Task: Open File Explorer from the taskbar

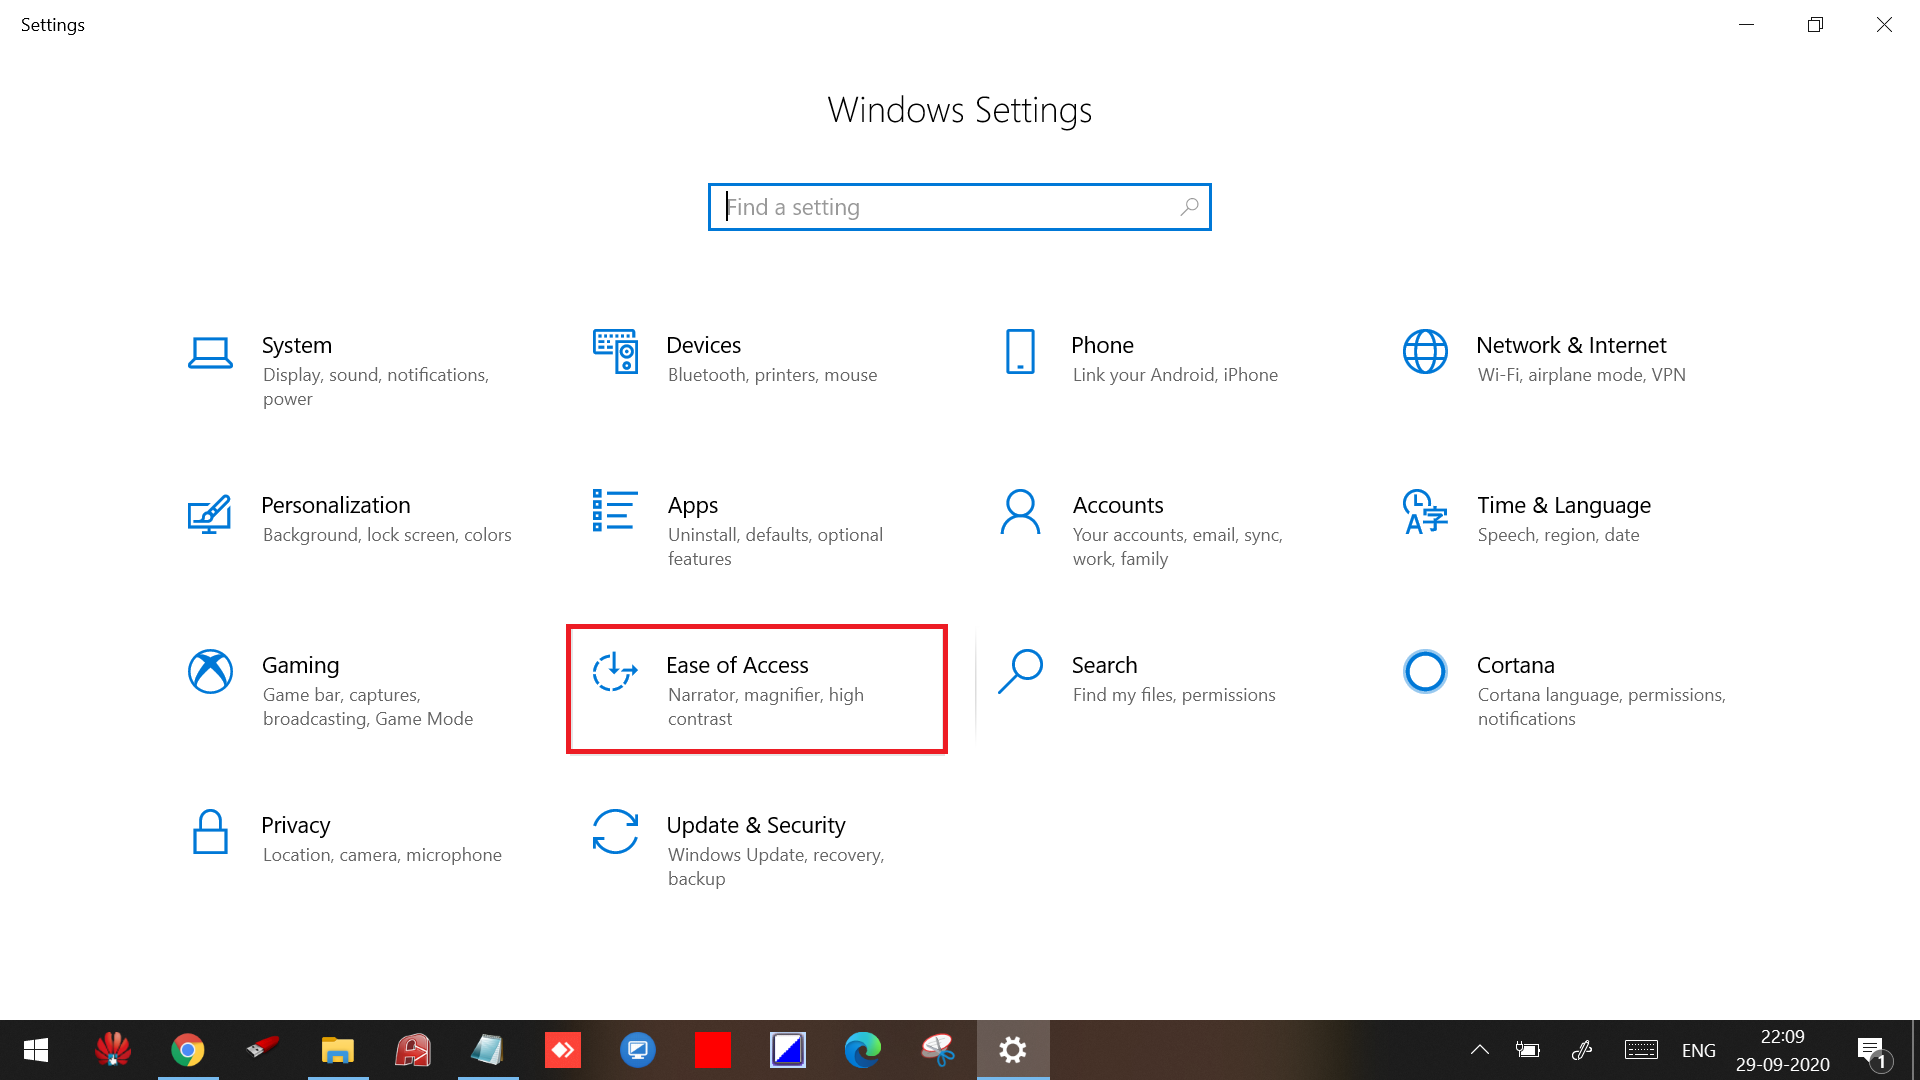Action: tap(338, 1050)
